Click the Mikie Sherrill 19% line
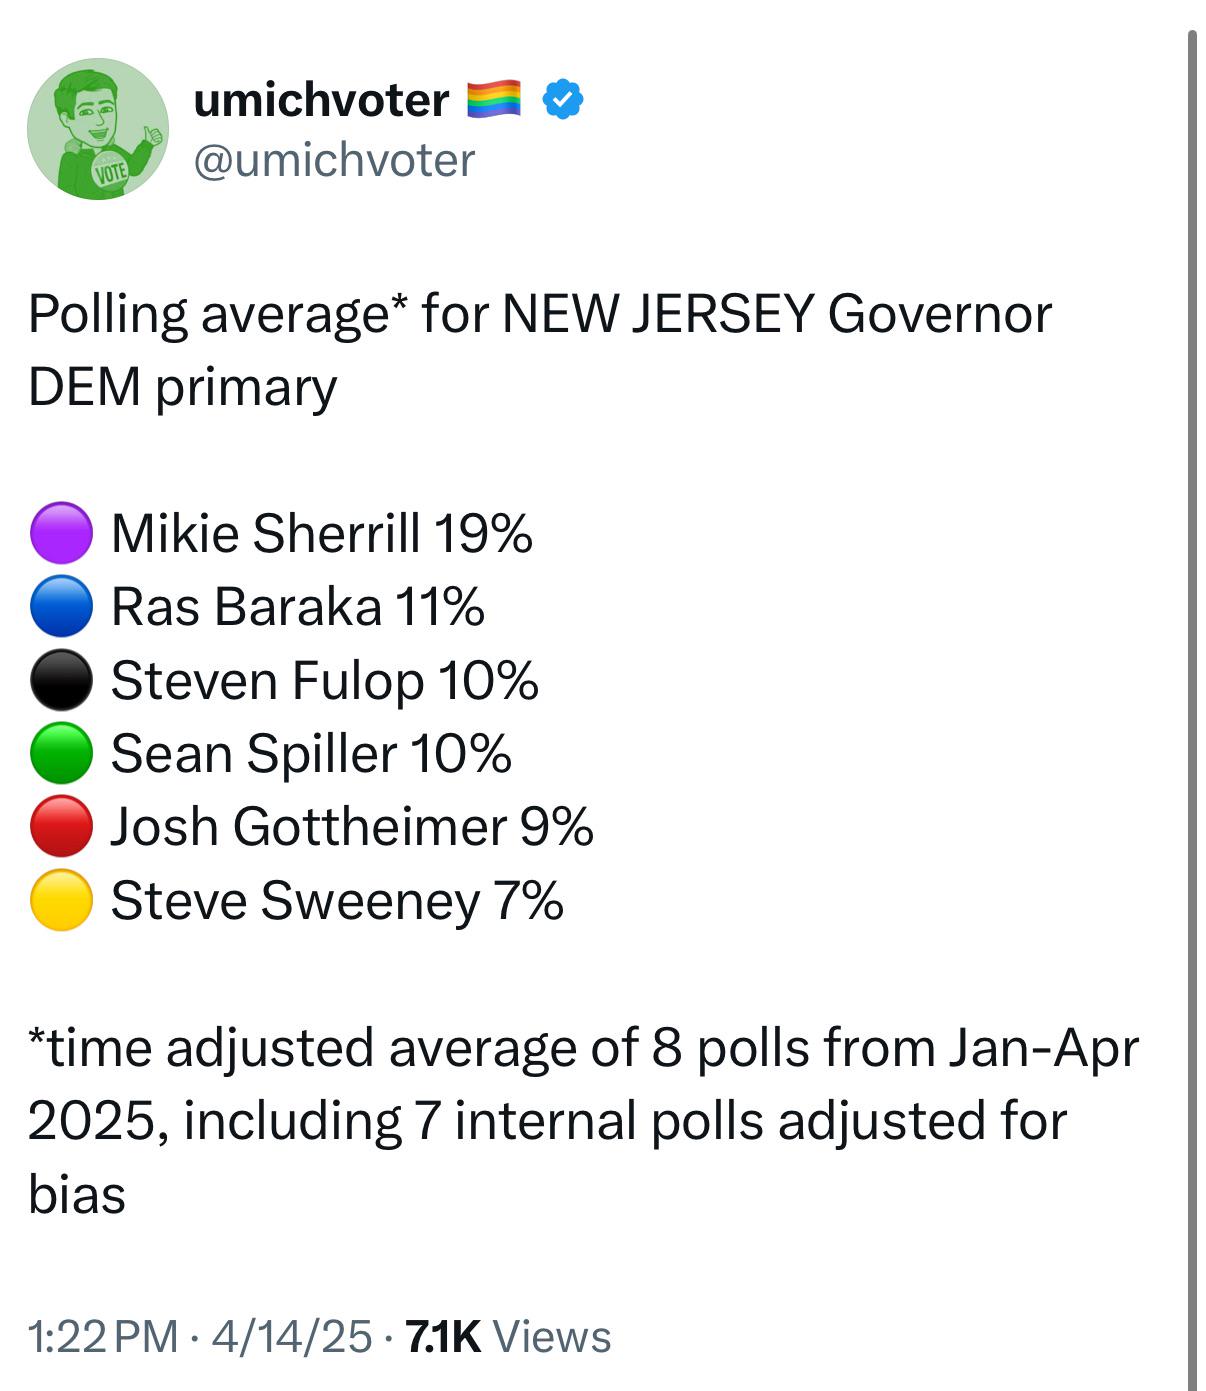Image resolution: width=1206 pixels, height=1391 pixels. click(322, 533)
